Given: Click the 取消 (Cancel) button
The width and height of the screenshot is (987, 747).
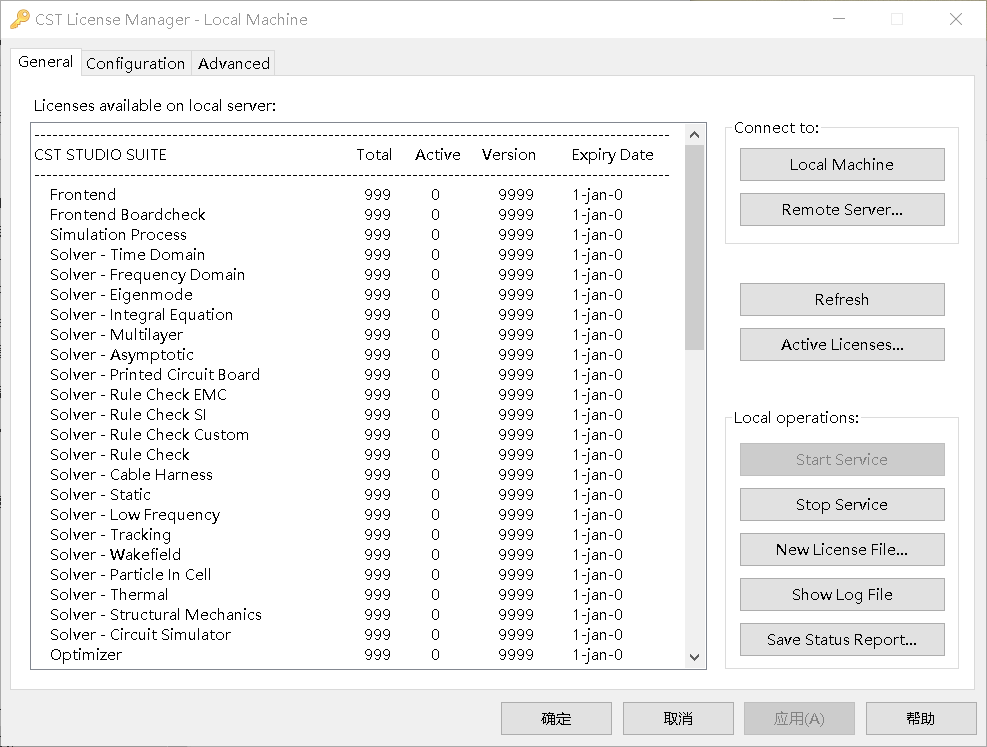Looking at the screenshot, I should [678, 719].
